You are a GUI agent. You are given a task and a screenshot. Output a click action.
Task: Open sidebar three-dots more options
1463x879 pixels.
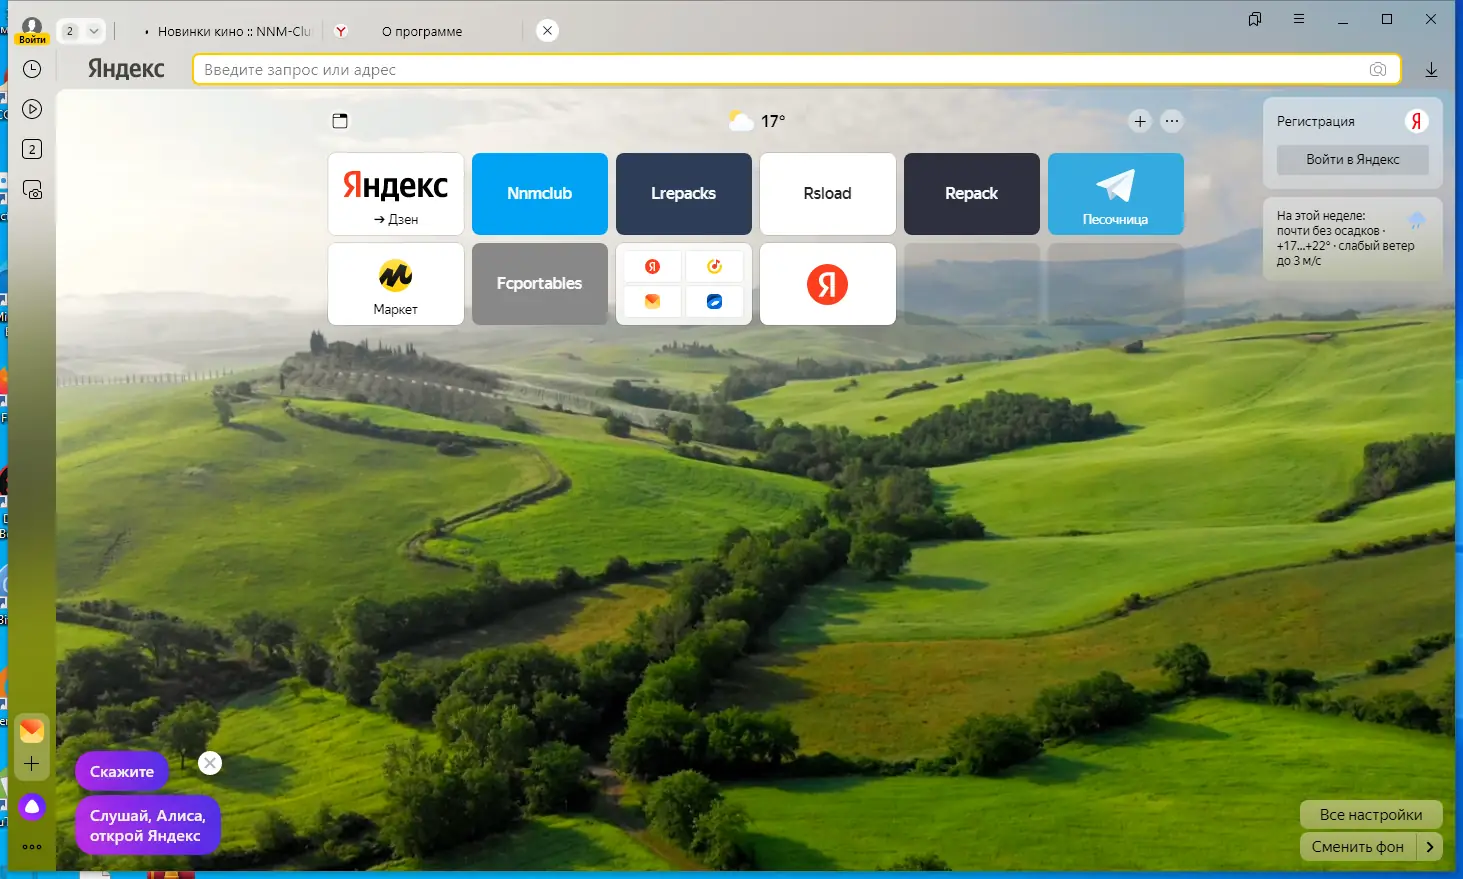(x=32, y=847)
